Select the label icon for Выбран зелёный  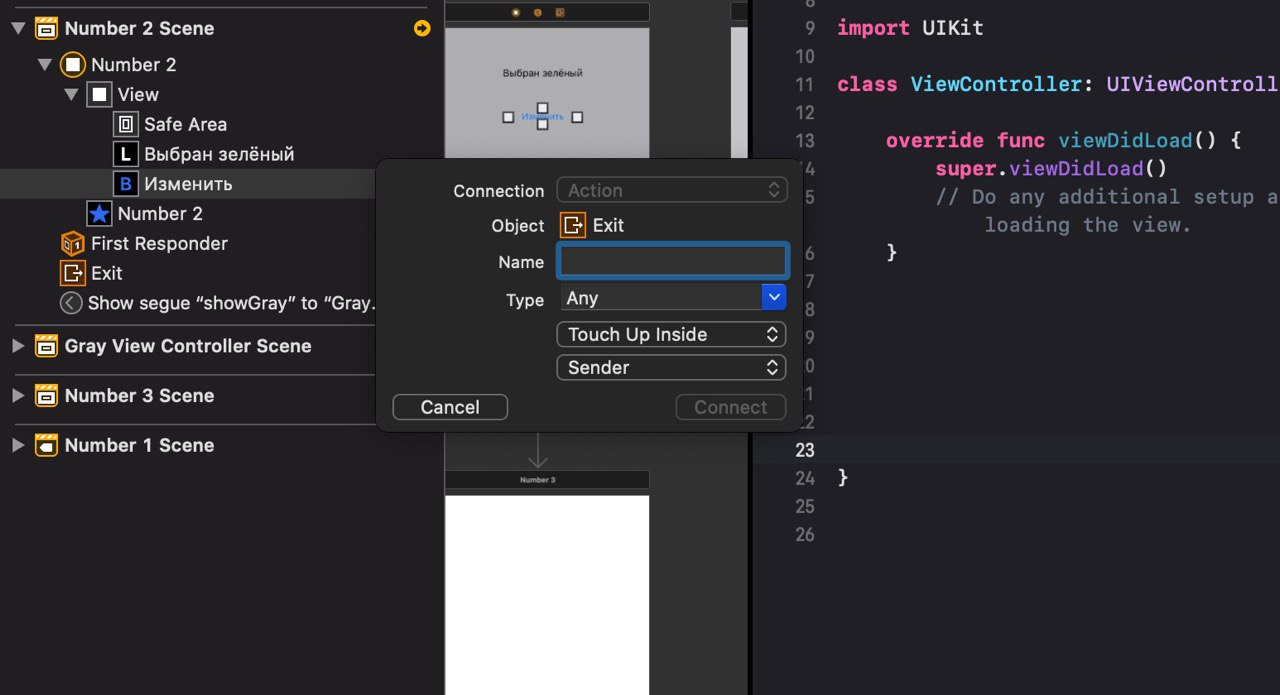[x=126, y=155]
